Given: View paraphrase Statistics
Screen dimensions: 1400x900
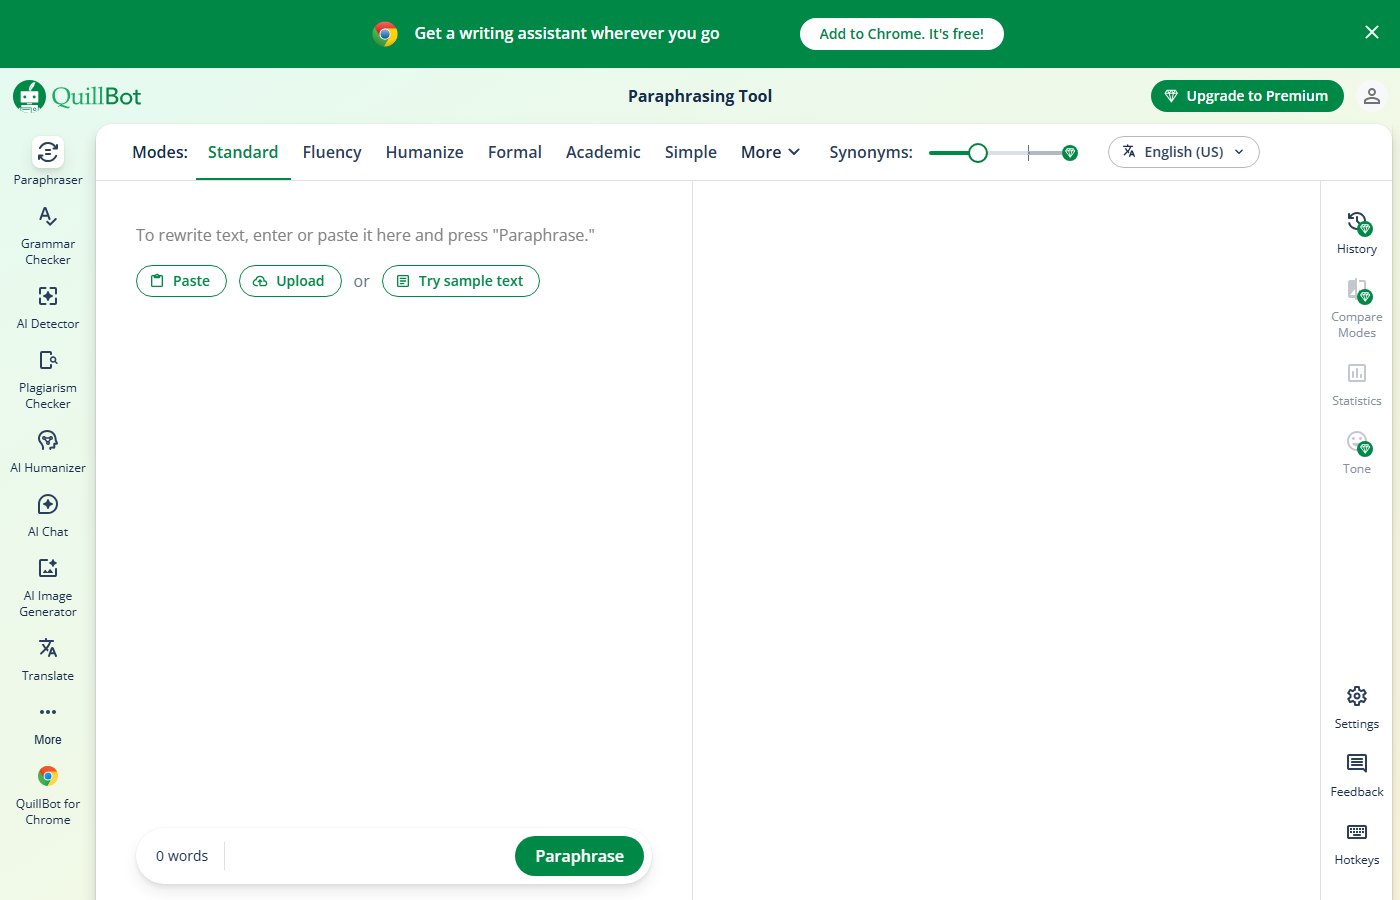Looking at the screenshot, I should (x=1356, y=383).
